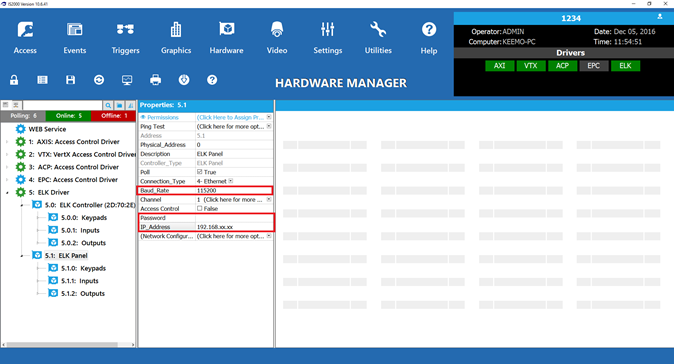Open the Permissions row dropdown button
The image size is (674, 364).
[269, 117]
